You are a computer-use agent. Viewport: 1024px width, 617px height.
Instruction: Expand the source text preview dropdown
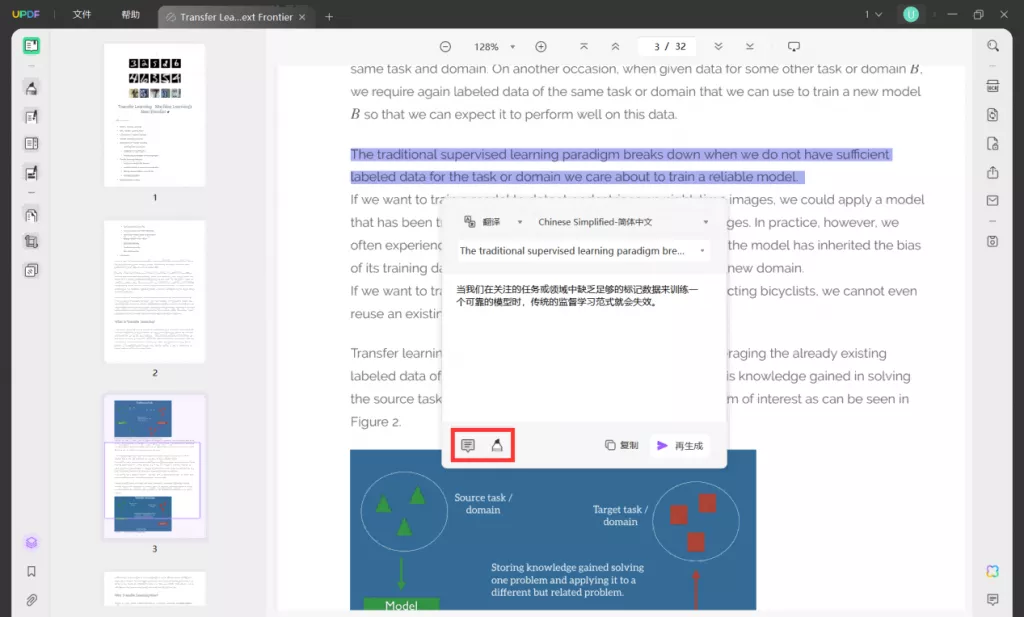point(703,251)
